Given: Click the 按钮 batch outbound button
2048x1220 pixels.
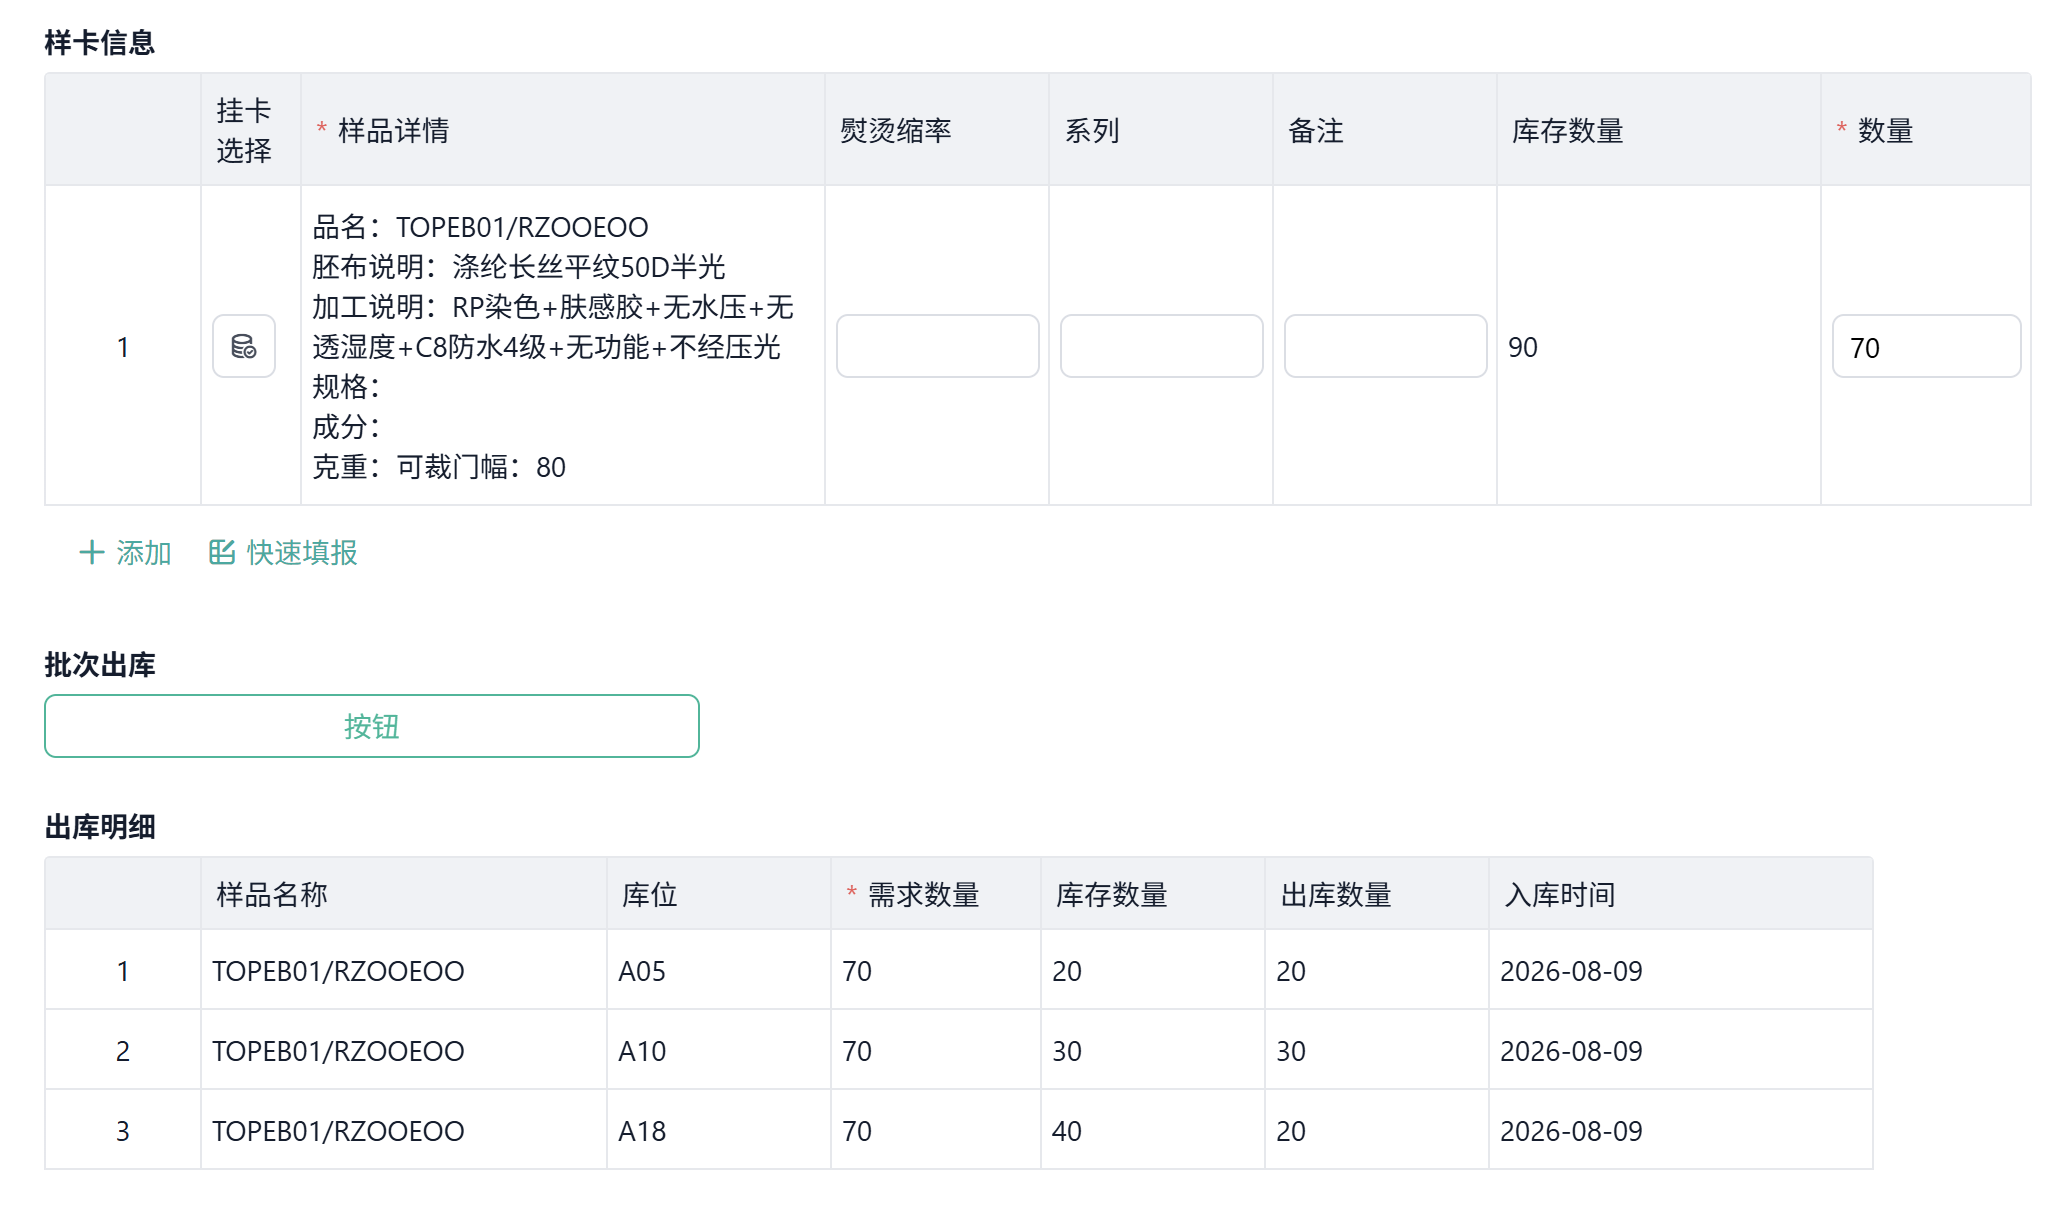Looking at the screenshot, I should pos(372,726).
